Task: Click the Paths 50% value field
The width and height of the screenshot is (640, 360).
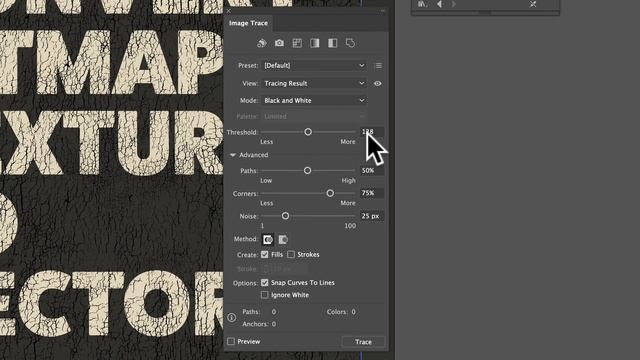Action: point(371,171)
